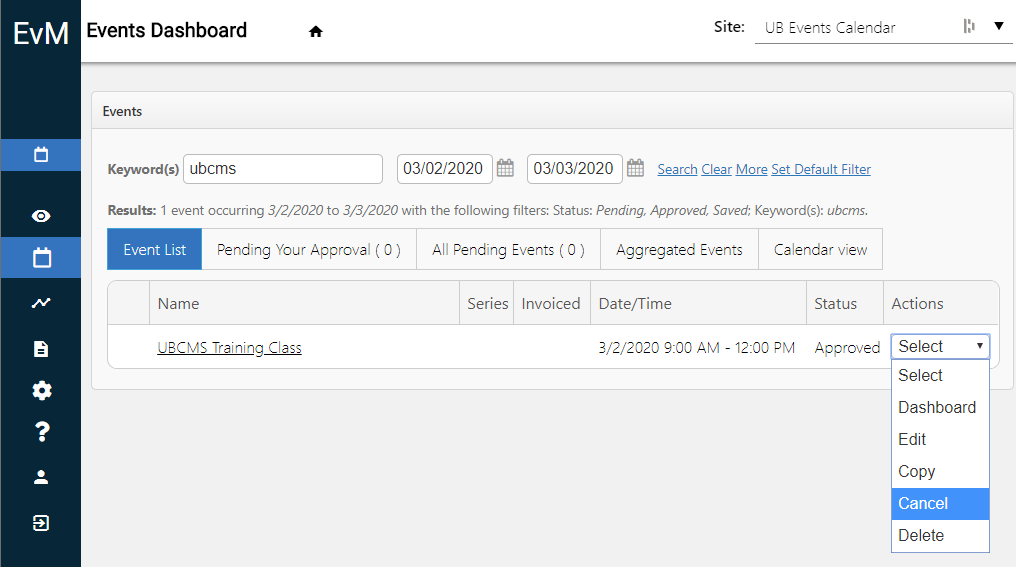Click the sign-out icon in the sidebar
The height and width of the screenshot is (567, 1016).
[x=41, y=523]
